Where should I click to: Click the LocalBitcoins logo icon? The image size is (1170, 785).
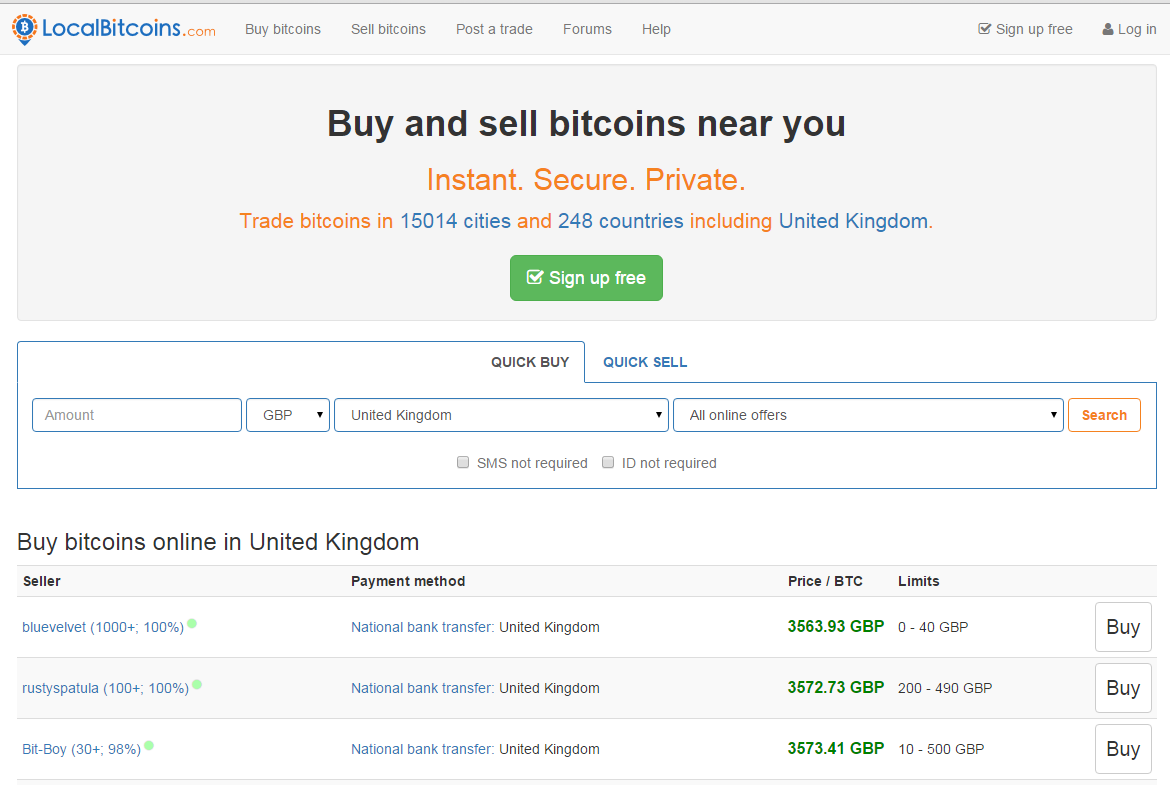point(25,29)
